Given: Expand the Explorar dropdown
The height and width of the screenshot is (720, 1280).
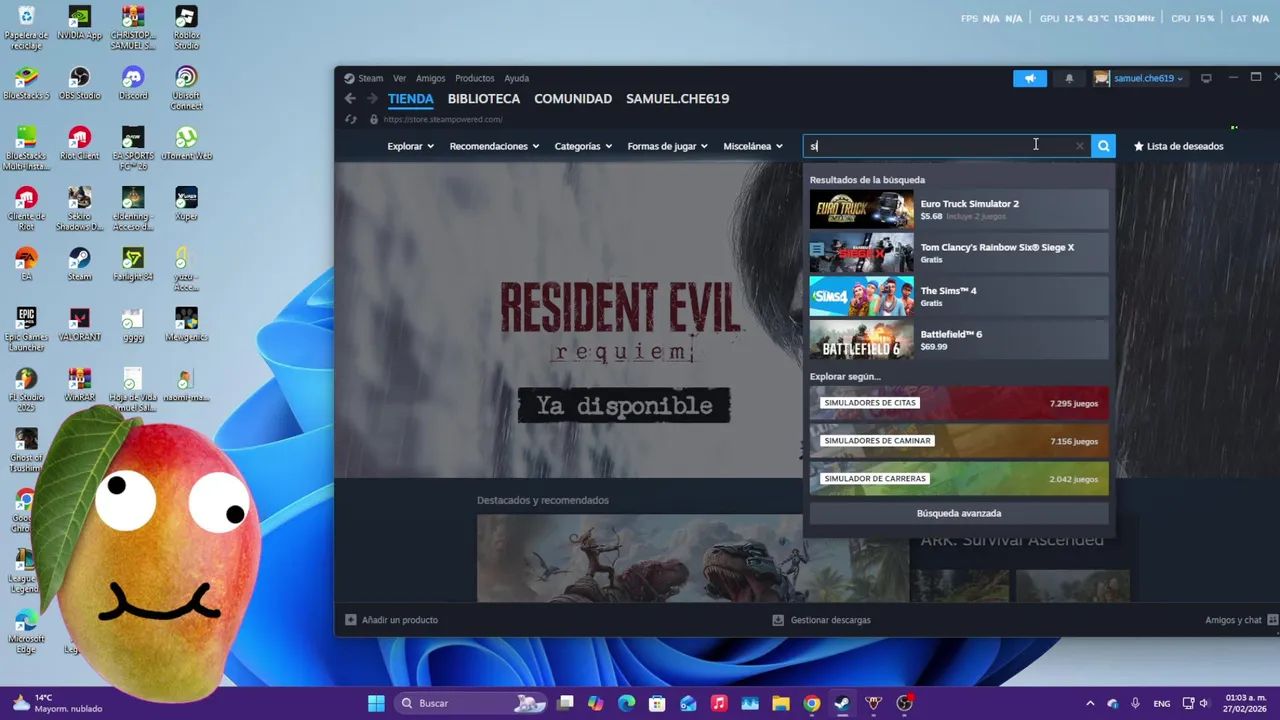Looking at the screenshot, I should click(411, 146).
